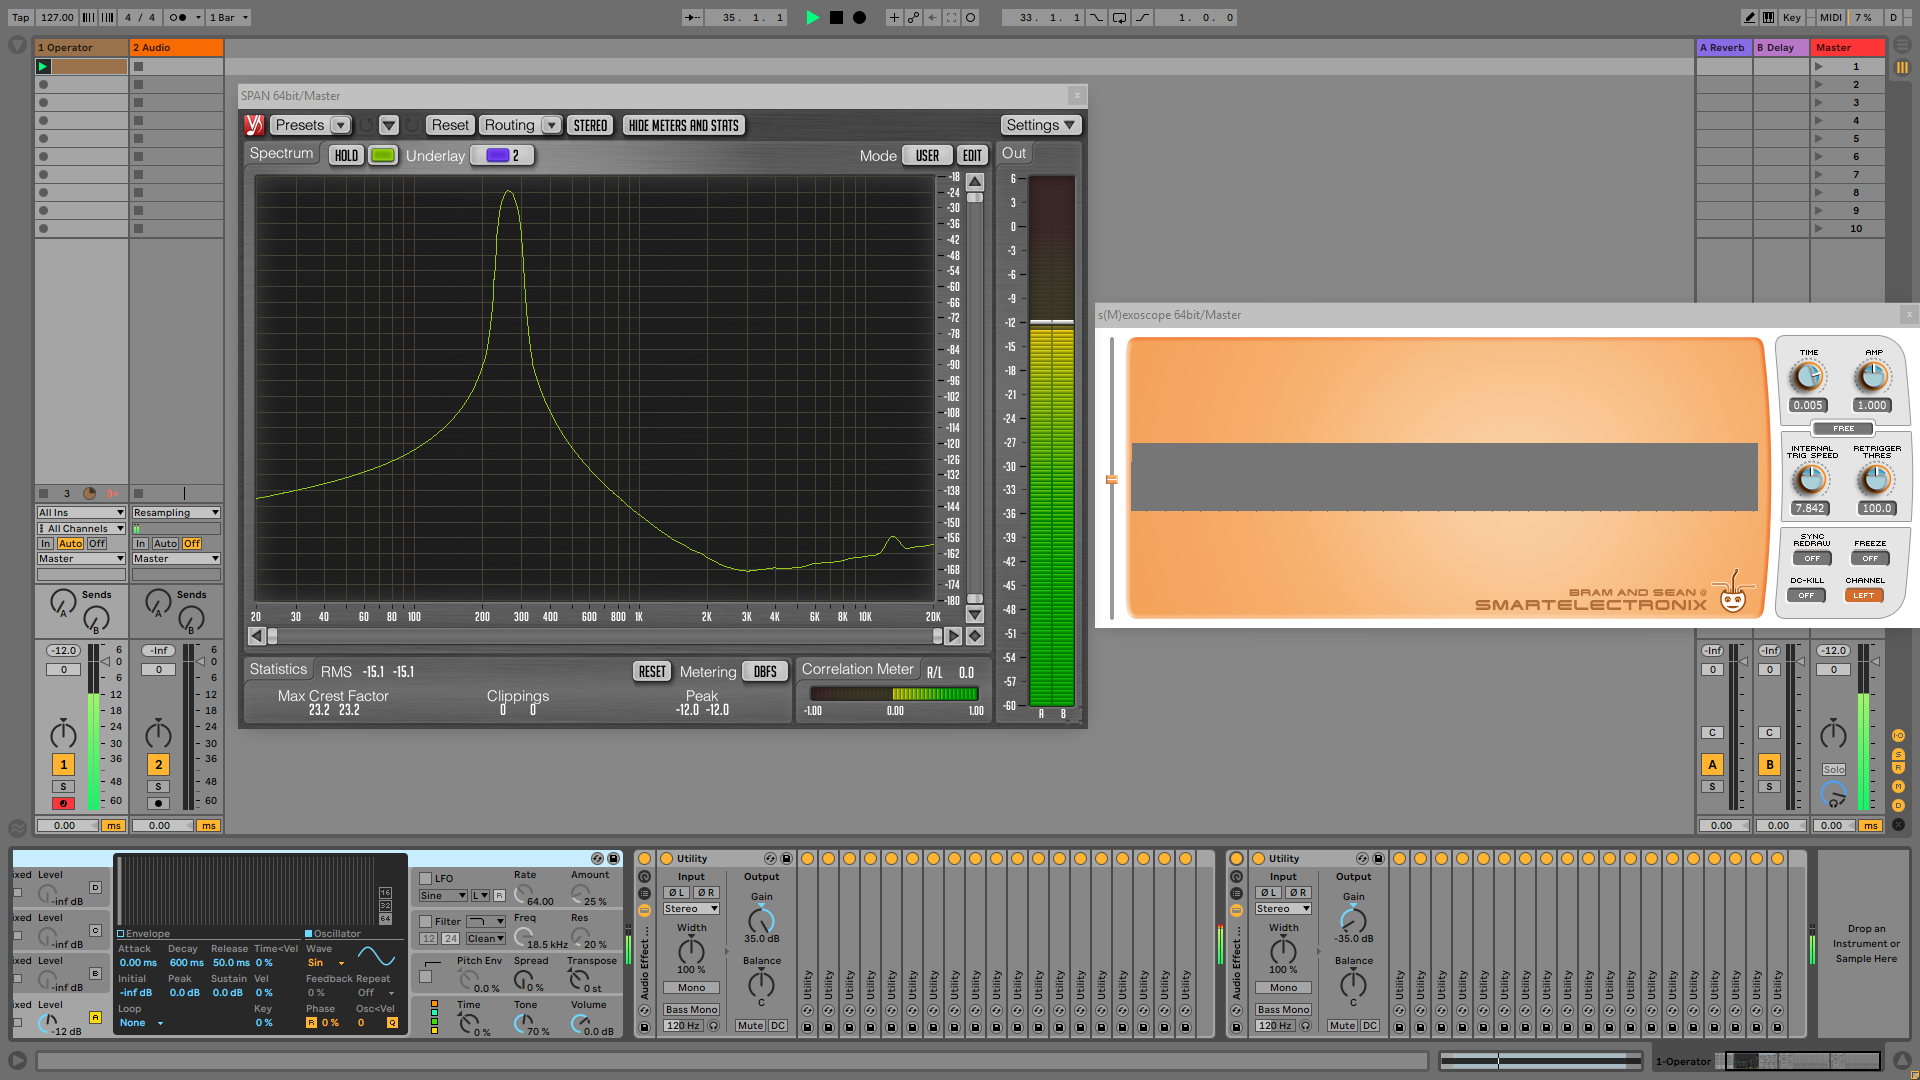Image resolution: width=1920 pixels, height=1080 pixels.
Task: Toggle first Utility device activator
Action: pos(667,858)
